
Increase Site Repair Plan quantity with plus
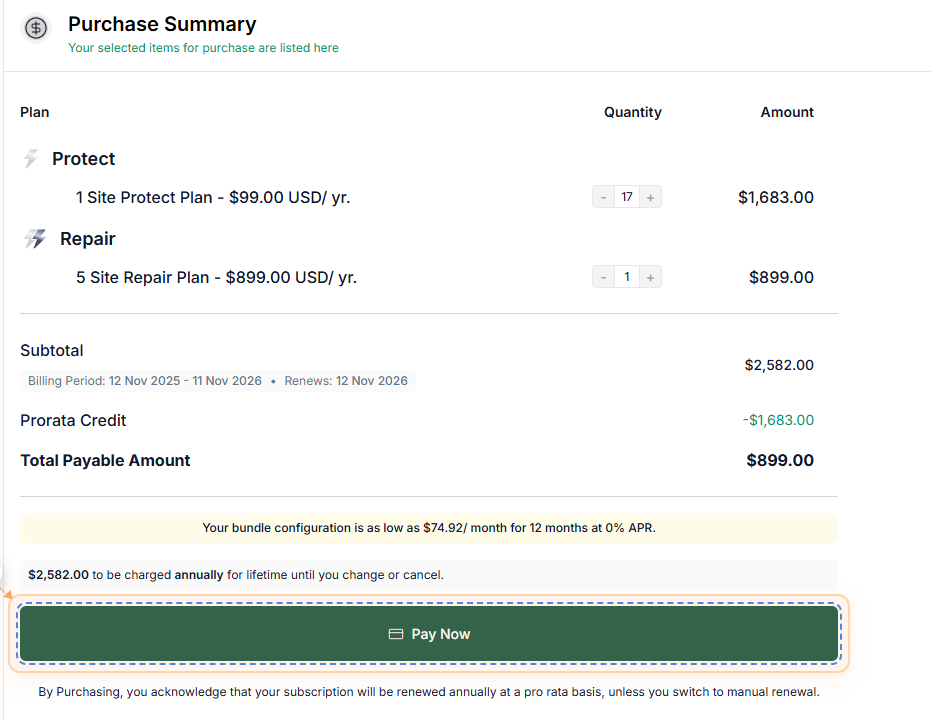click(x=651, y=277)
